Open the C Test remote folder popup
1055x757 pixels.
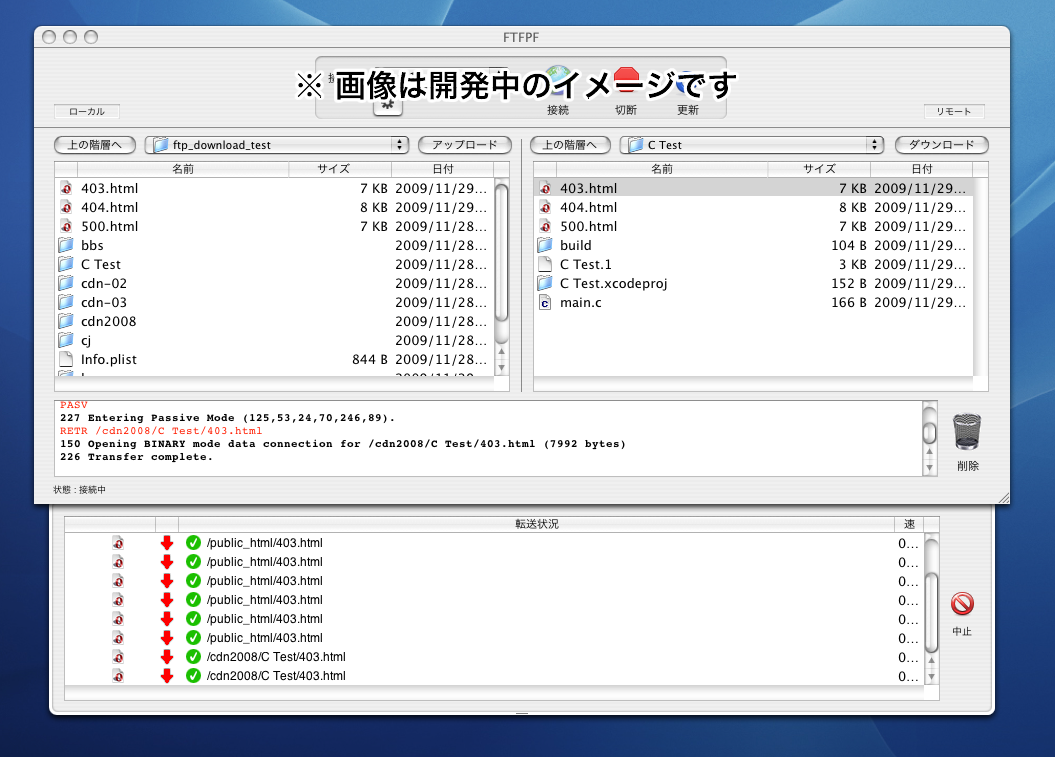click(x=752, y=145)
